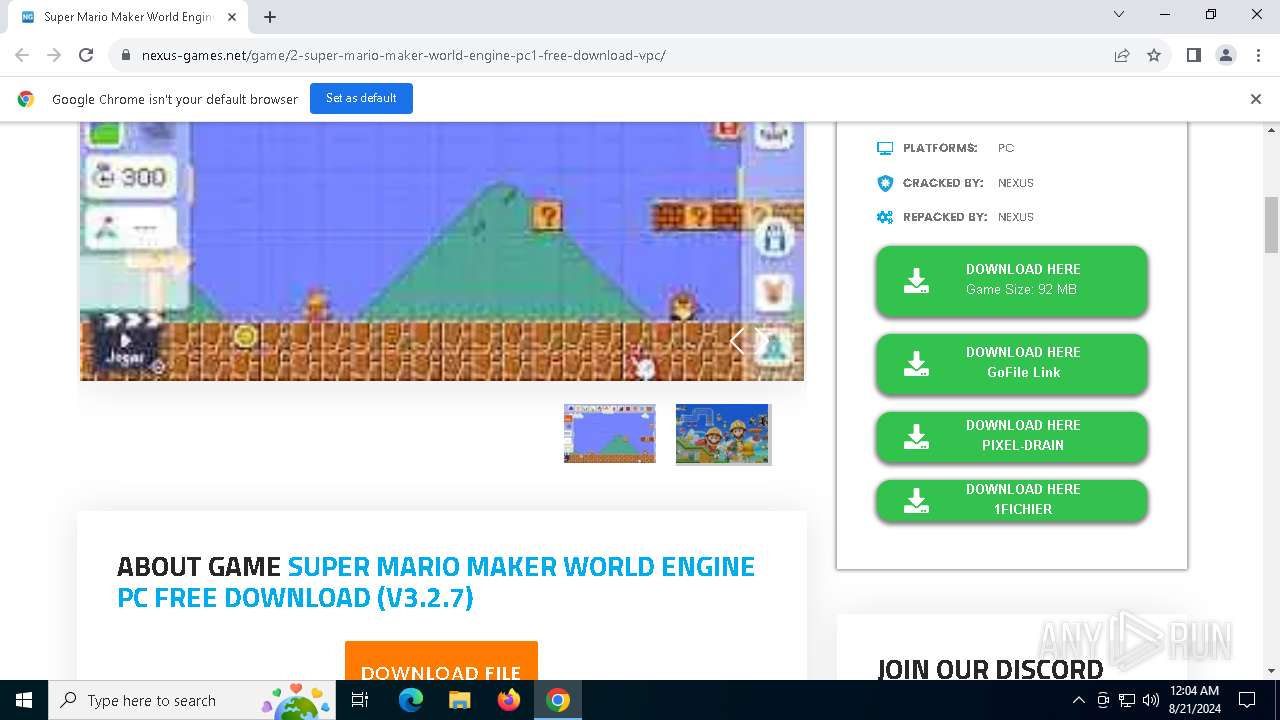
Task: Dismiss the default browser notification bar
Action: pos(1255,99)
